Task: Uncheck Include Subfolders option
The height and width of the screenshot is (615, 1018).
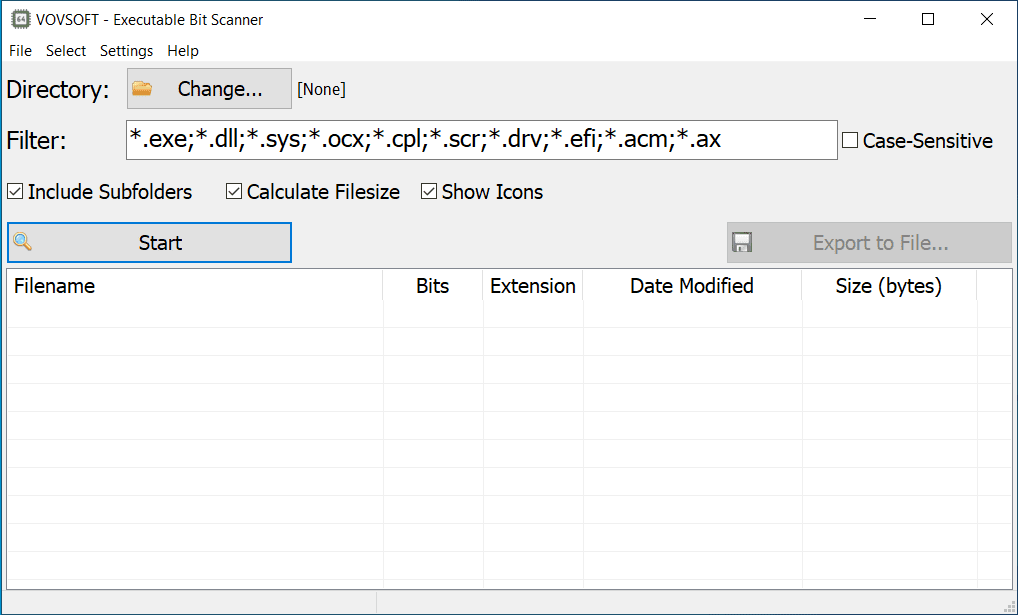Action: coord(16,192)
